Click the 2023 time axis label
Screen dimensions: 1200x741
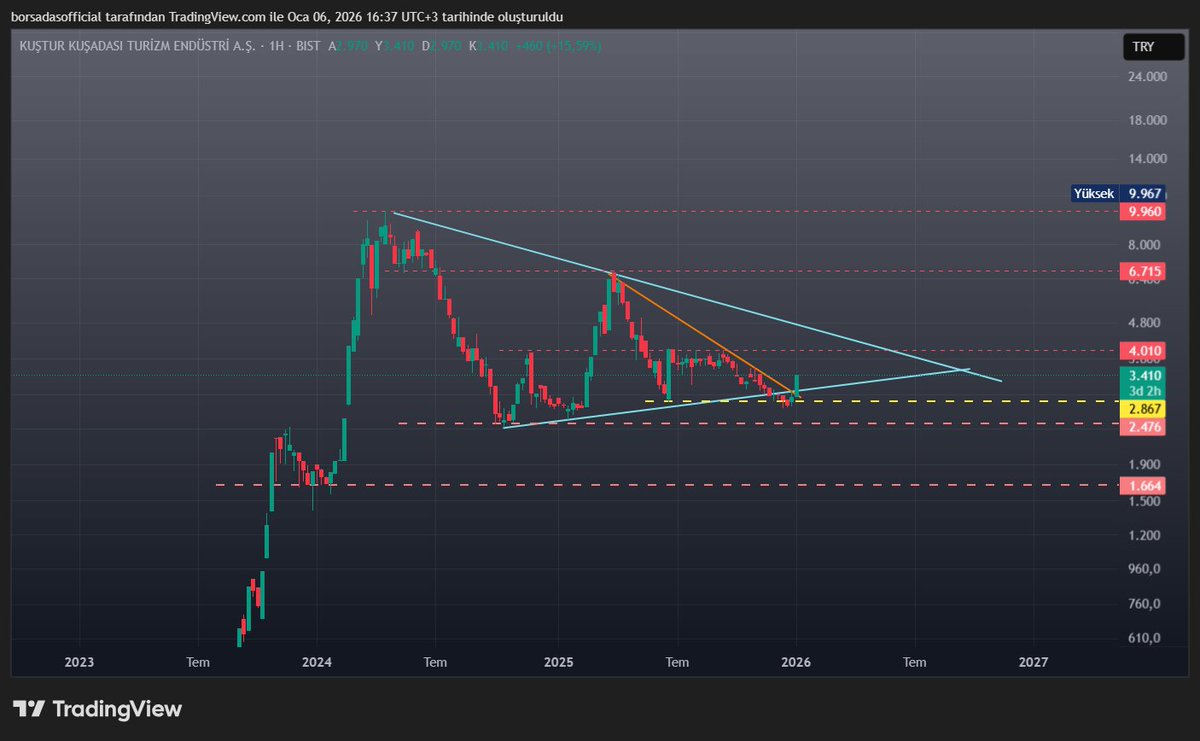pyautogui.click(x=79, y=662)
